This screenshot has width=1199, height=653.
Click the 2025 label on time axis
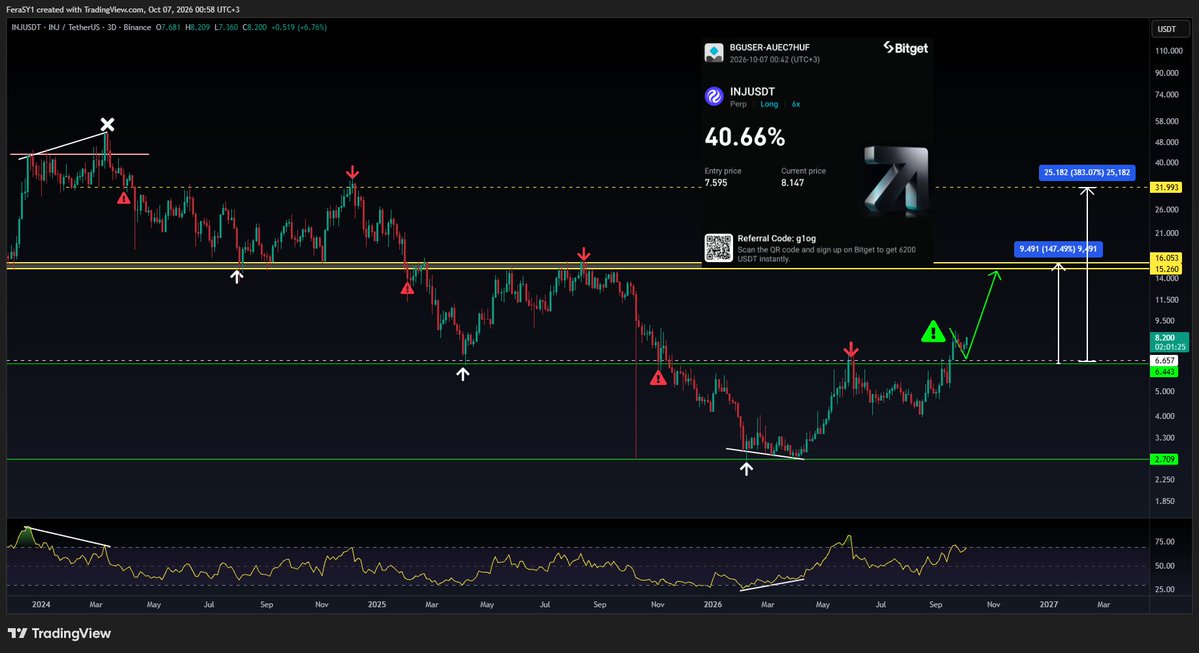click(x=377, y=605)
